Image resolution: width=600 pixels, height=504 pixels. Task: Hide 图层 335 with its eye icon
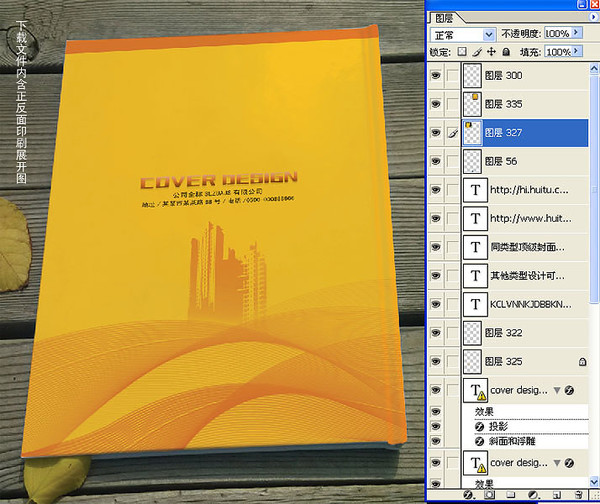point(435,104)
